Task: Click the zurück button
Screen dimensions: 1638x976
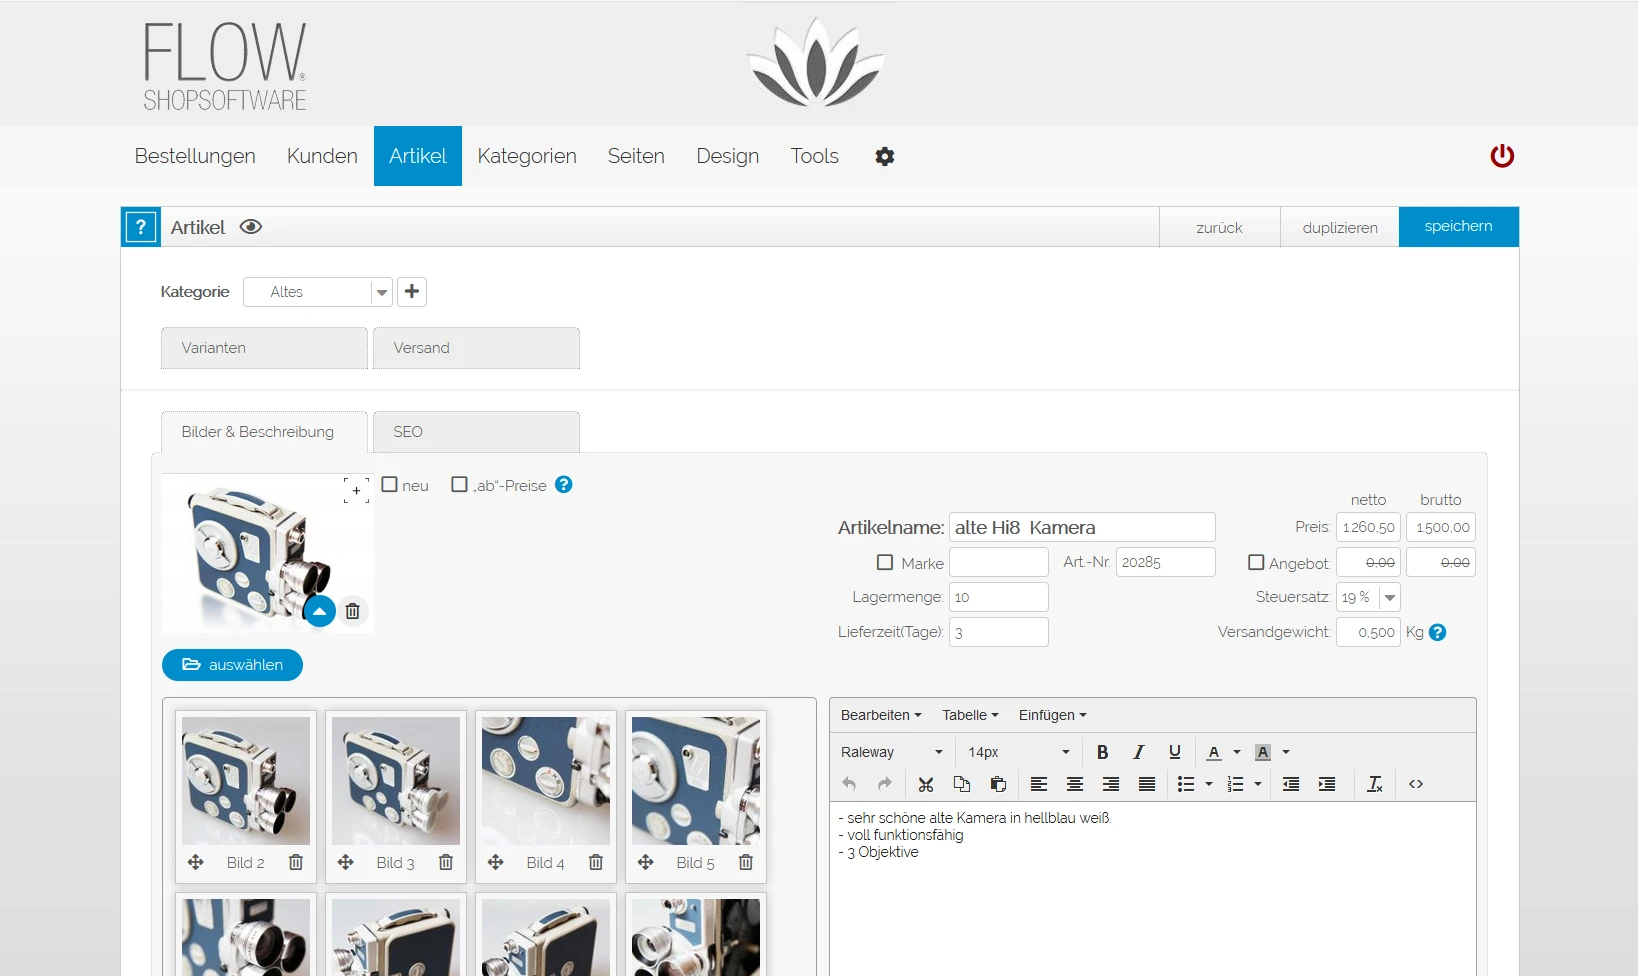Action: tap(1219, 227)
